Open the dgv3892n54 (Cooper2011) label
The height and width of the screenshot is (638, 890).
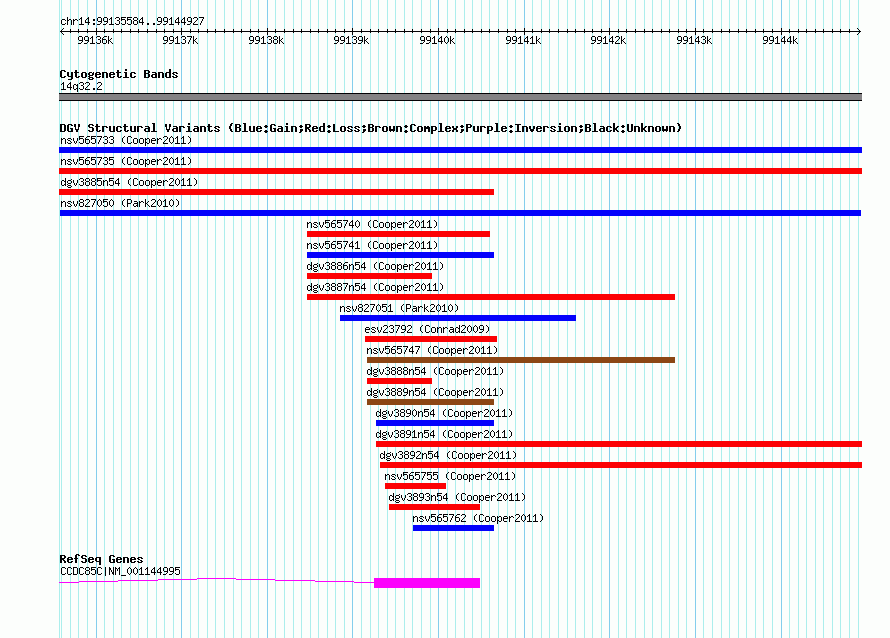(448, 455)
